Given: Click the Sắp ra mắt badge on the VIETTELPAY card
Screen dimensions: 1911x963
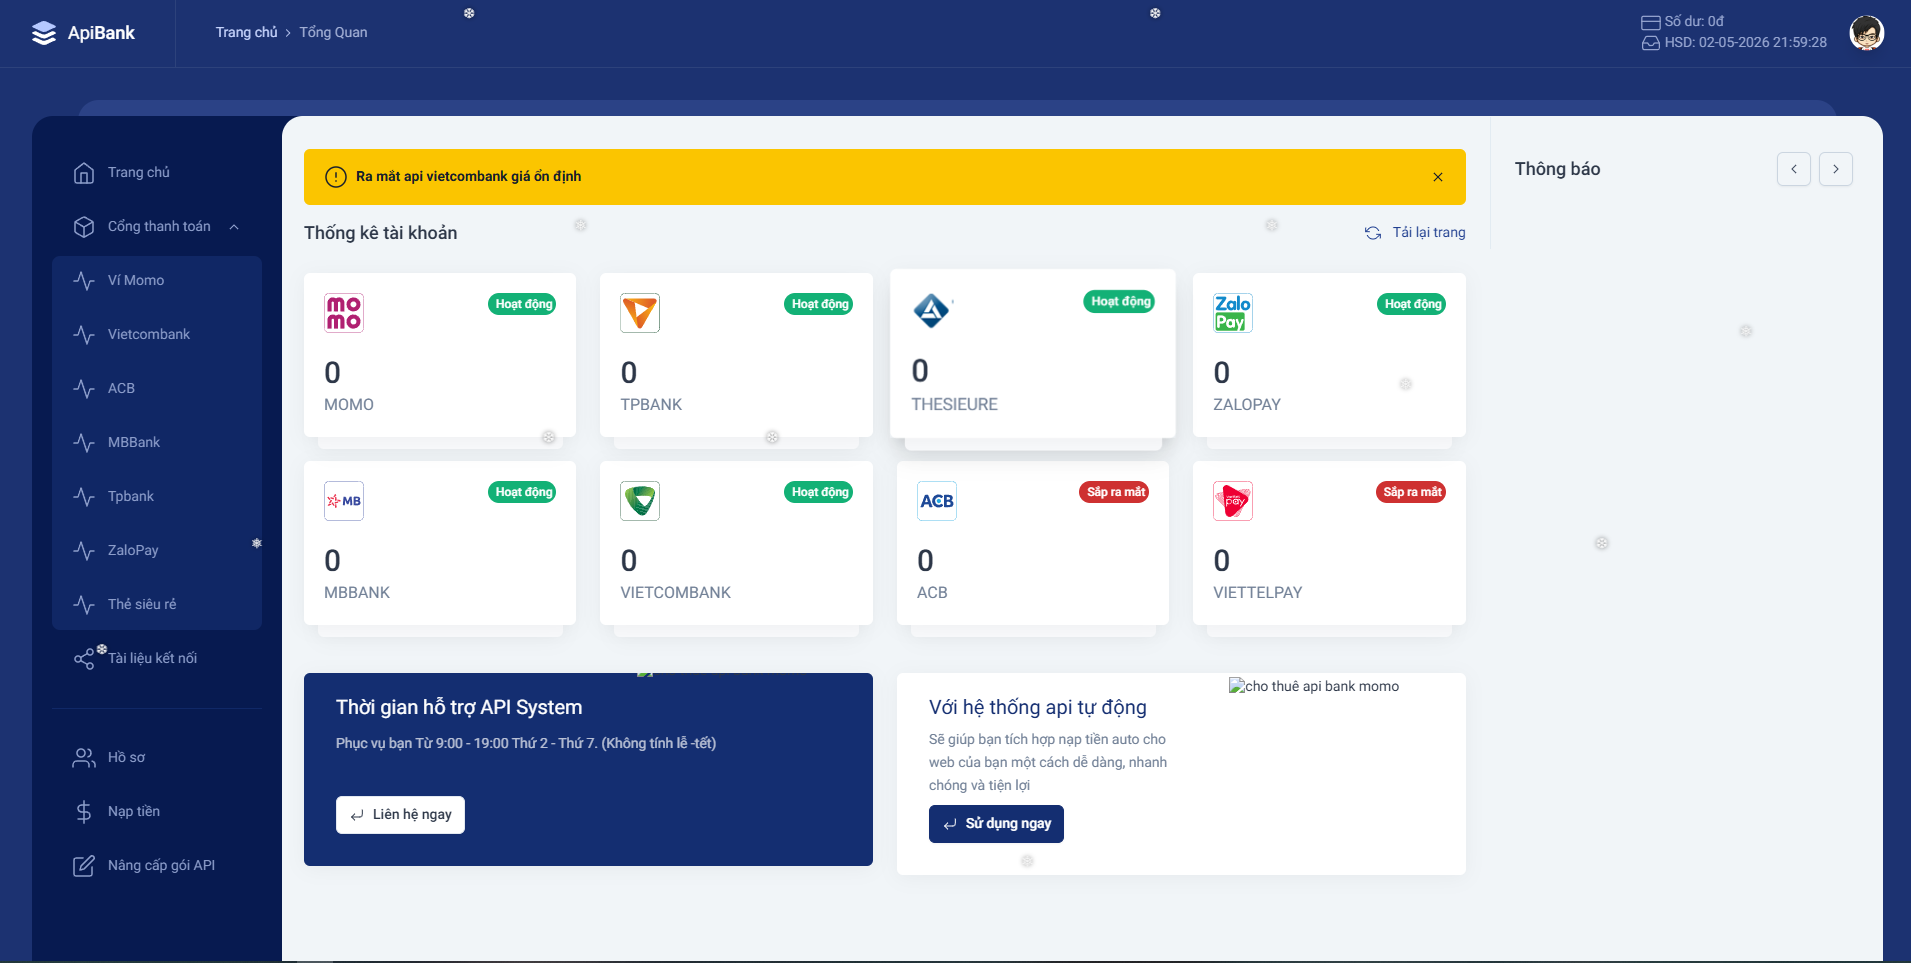Looking at the screenshot, I should pos(1412,492).
